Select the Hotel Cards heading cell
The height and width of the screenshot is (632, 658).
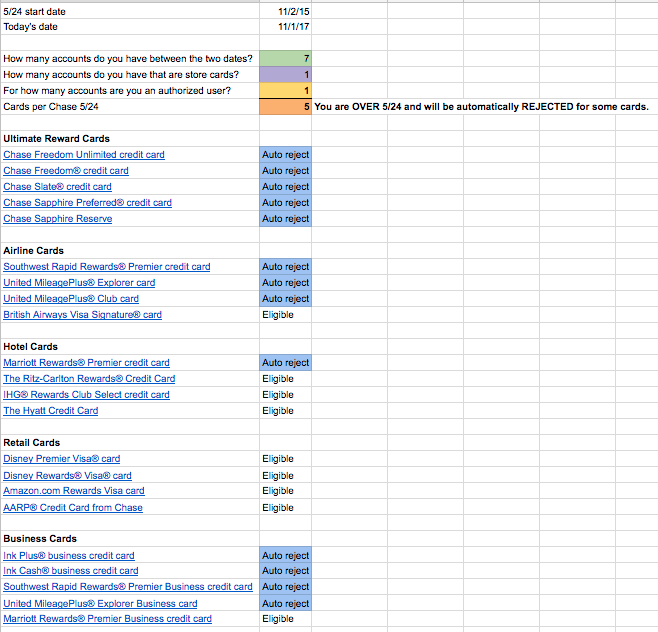pyautogui.click(x=130, y=347)
